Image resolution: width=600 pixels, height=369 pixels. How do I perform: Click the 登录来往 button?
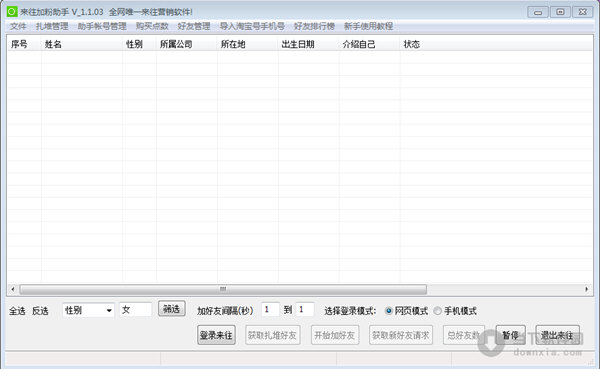[216, 335]
